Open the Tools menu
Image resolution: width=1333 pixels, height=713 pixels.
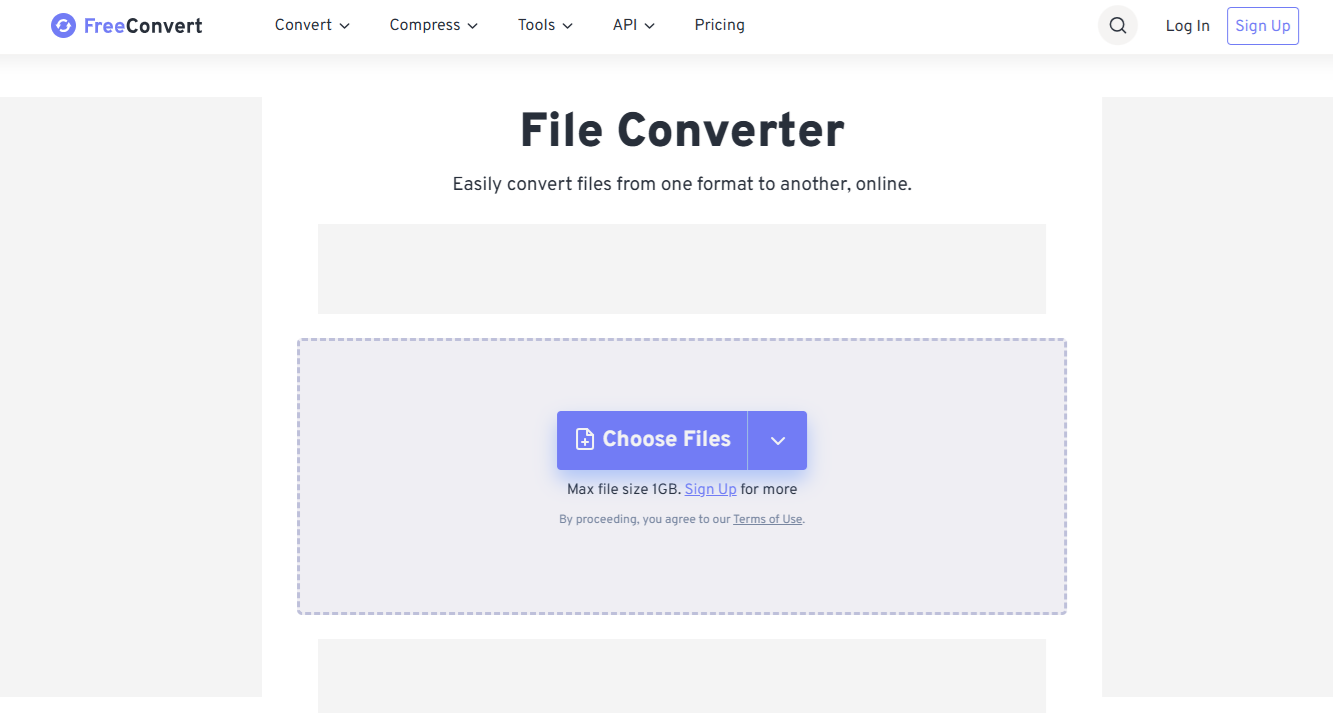coord(536,25)
